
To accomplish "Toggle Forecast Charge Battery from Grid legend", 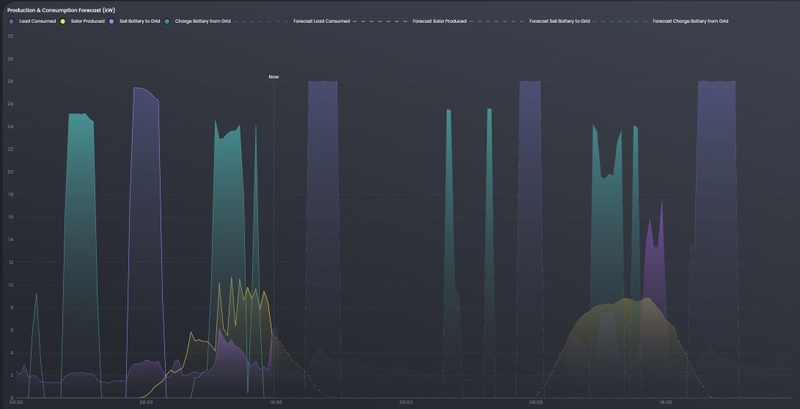I will [x=690, y=21].
